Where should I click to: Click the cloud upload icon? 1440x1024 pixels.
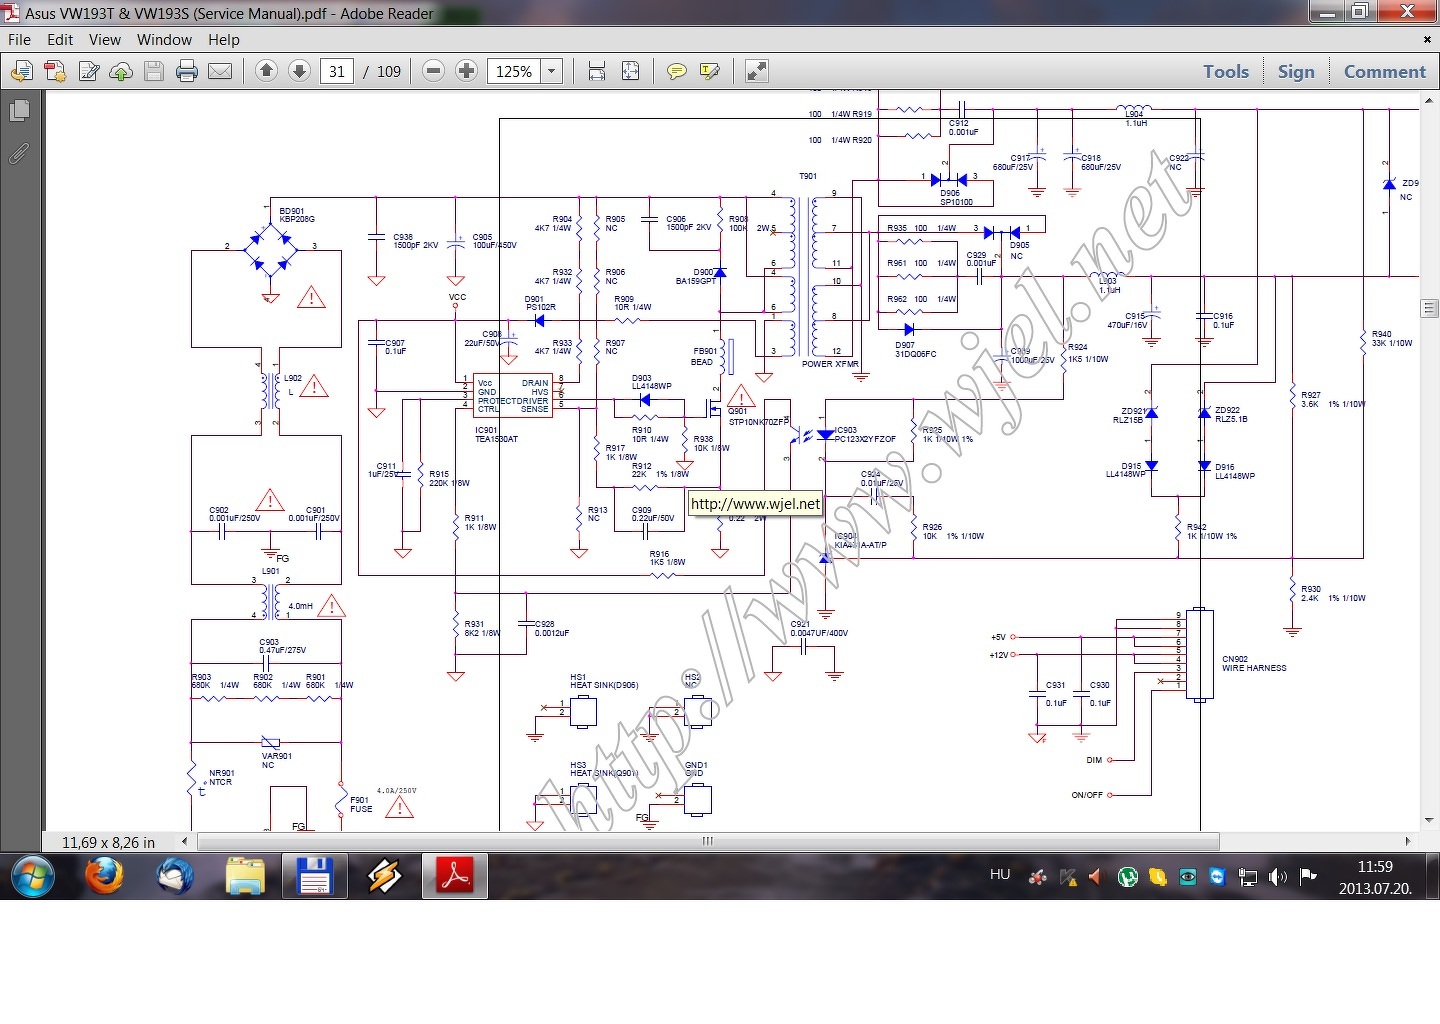(x=121, y=71)
